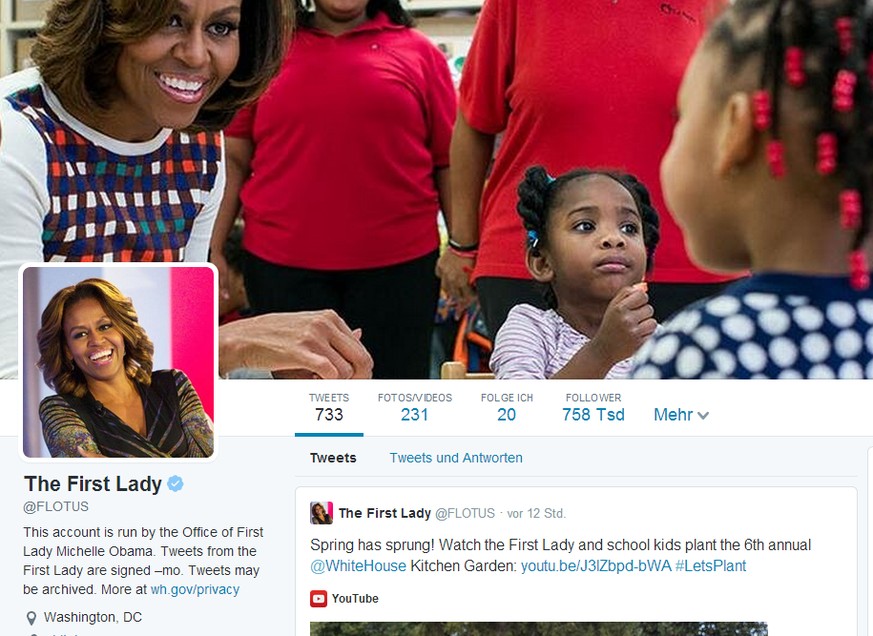Click the chevron arrow next to Mehr

tap(703, 415)
